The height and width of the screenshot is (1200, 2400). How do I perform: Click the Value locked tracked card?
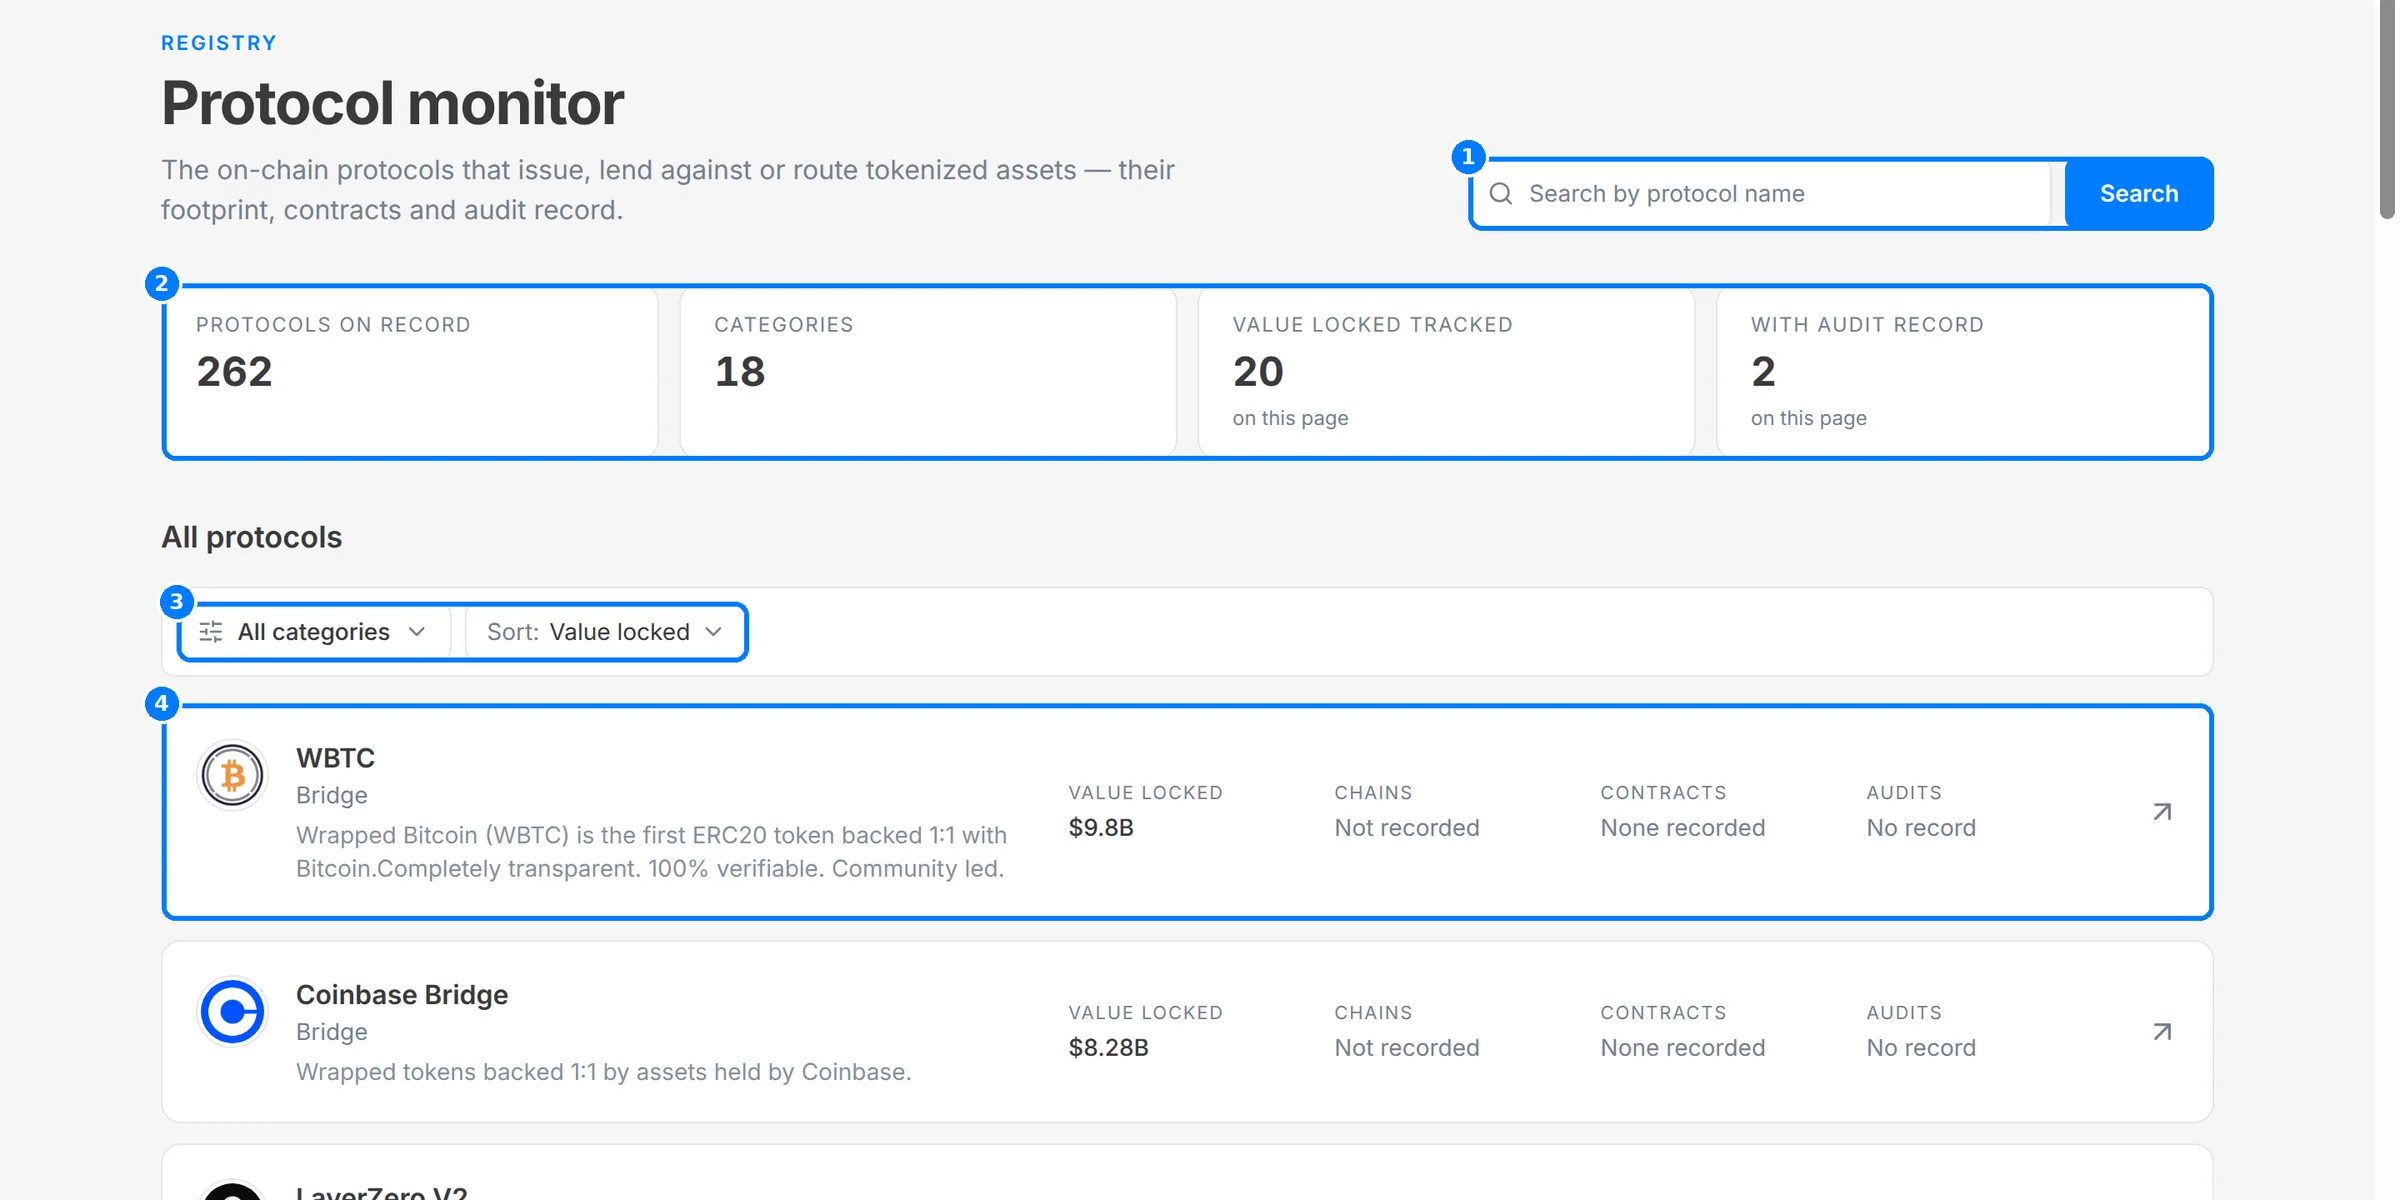[1446, 372]
